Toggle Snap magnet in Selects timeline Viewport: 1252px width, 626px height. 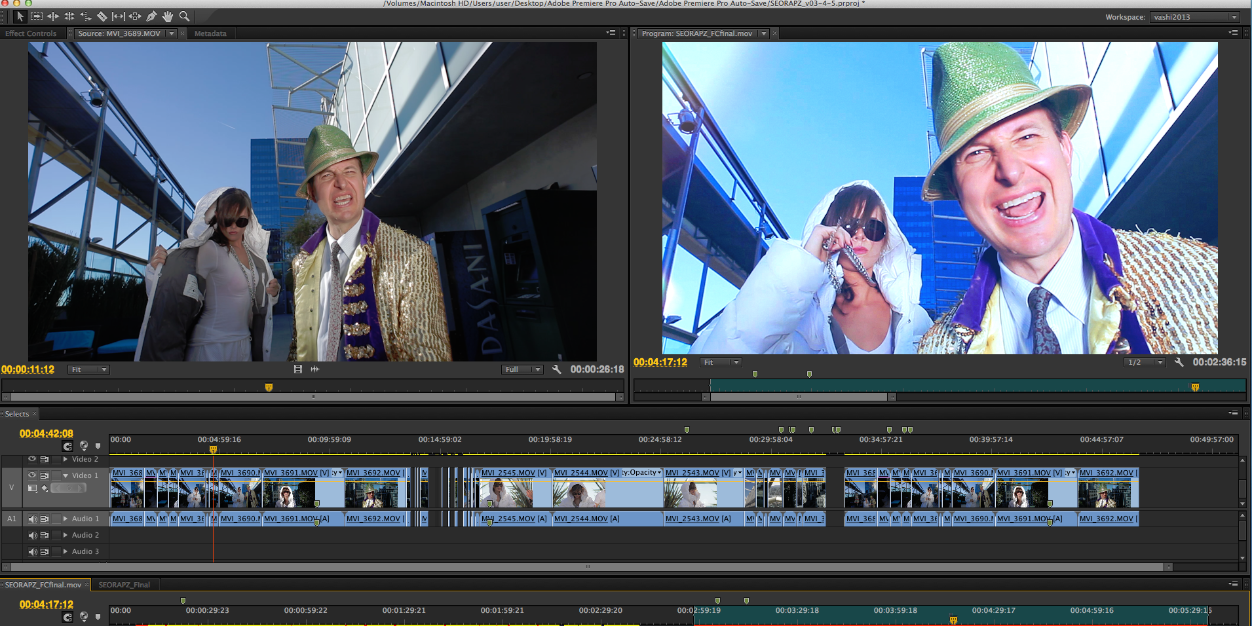(x=67, y=446)
